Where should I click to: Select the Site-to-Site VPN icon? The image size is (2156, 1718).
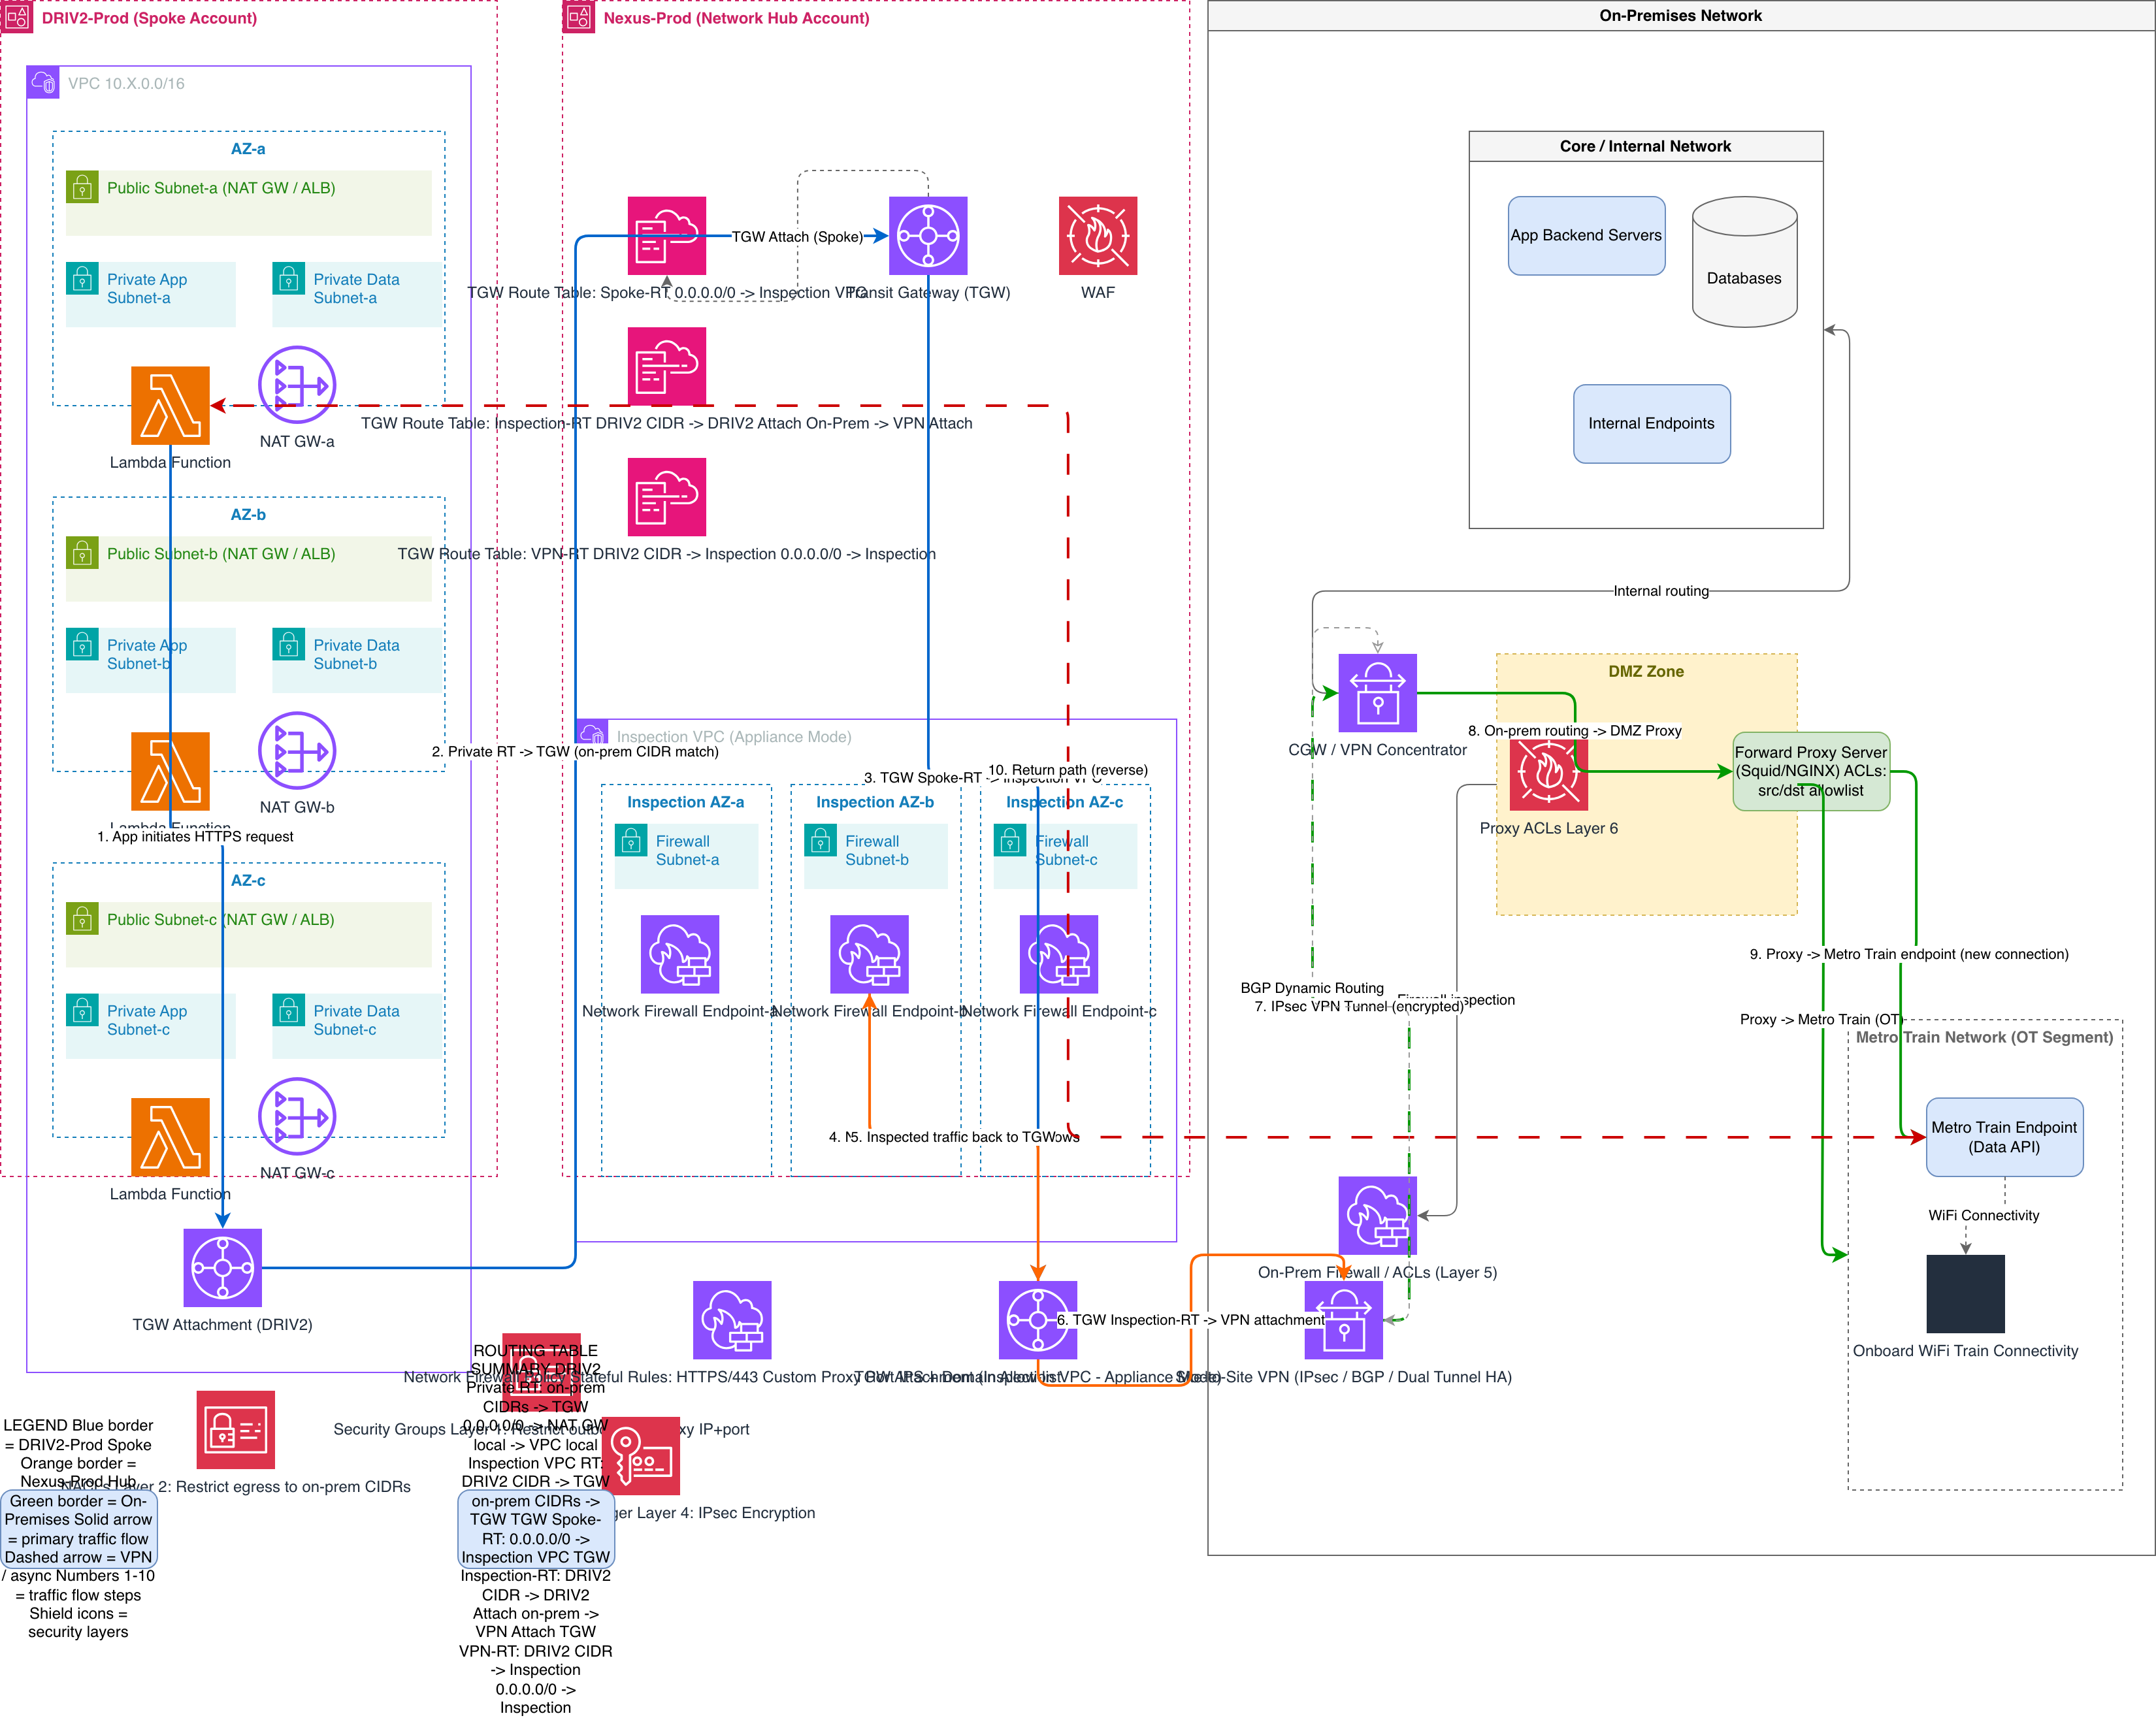pyautogui.click(x=1344, y=1320)
